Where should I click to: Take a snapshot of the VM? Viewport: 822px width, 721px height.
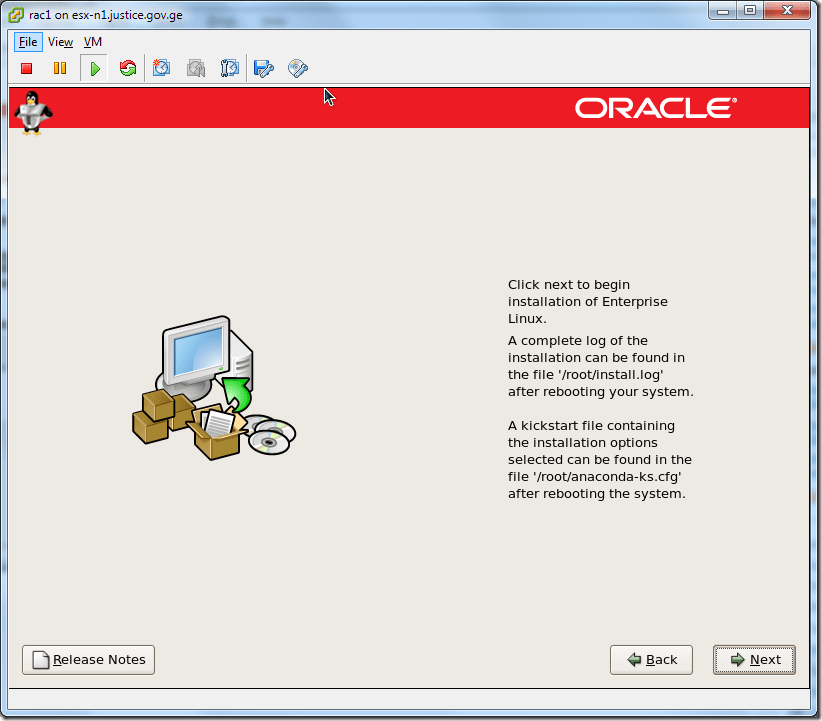pos(162,67)
